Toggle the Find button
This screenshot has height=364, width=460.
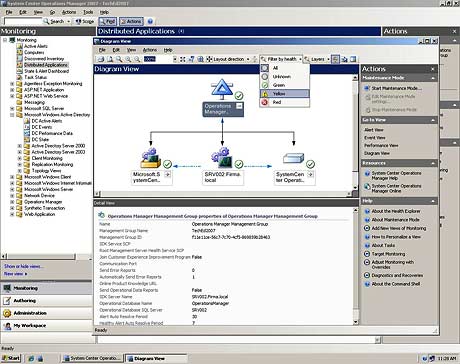tap(108, 21)
